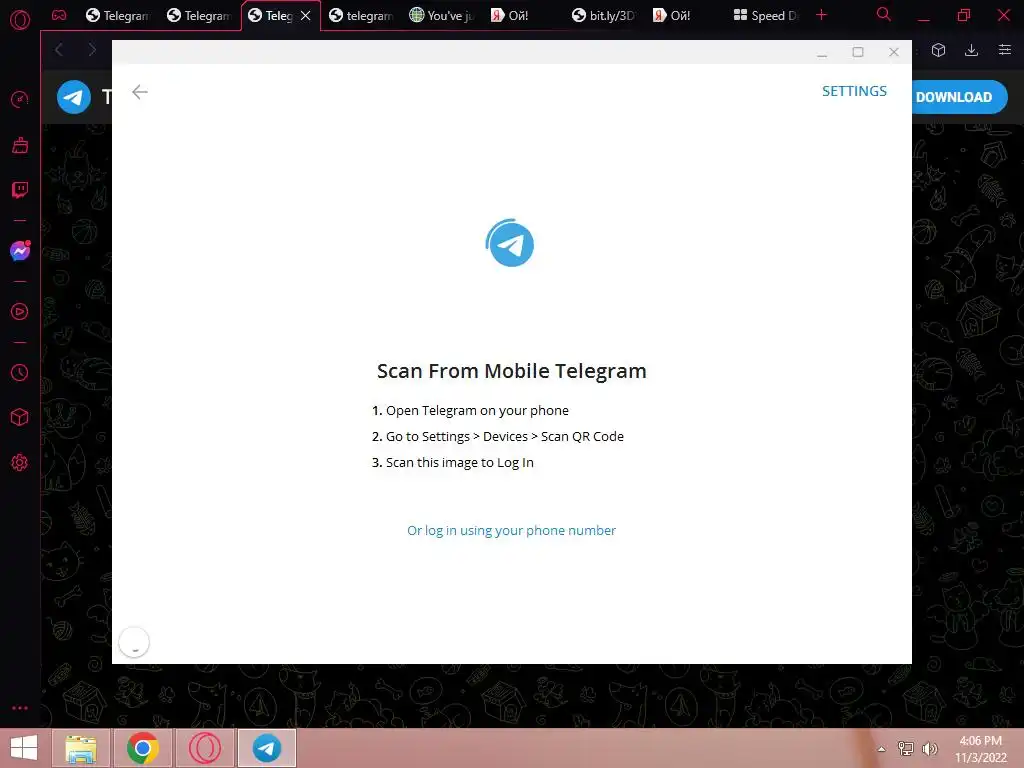This screenshot has width=1024, height=768.
Task: Switch to the second Ой! tab beside Speed Dial
Action: click(x=685, y=16)
